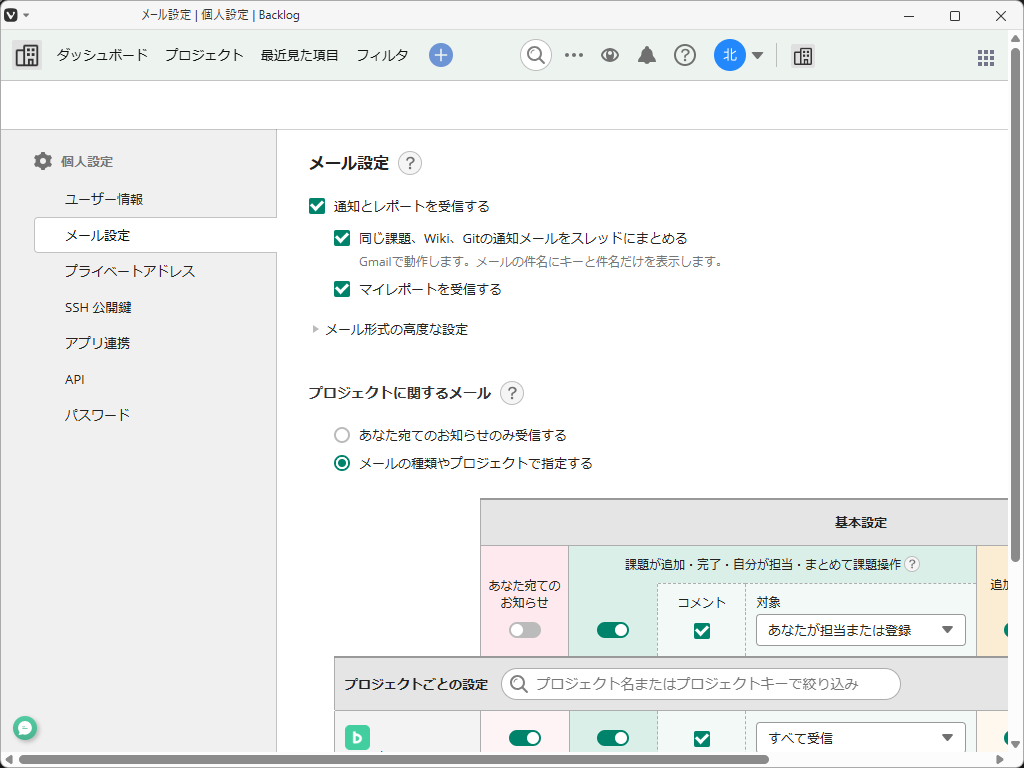The width and height of the screenshot is (1024, 768).
Task: Go to プライベートアドレス settings
Action: click(130, 271)
